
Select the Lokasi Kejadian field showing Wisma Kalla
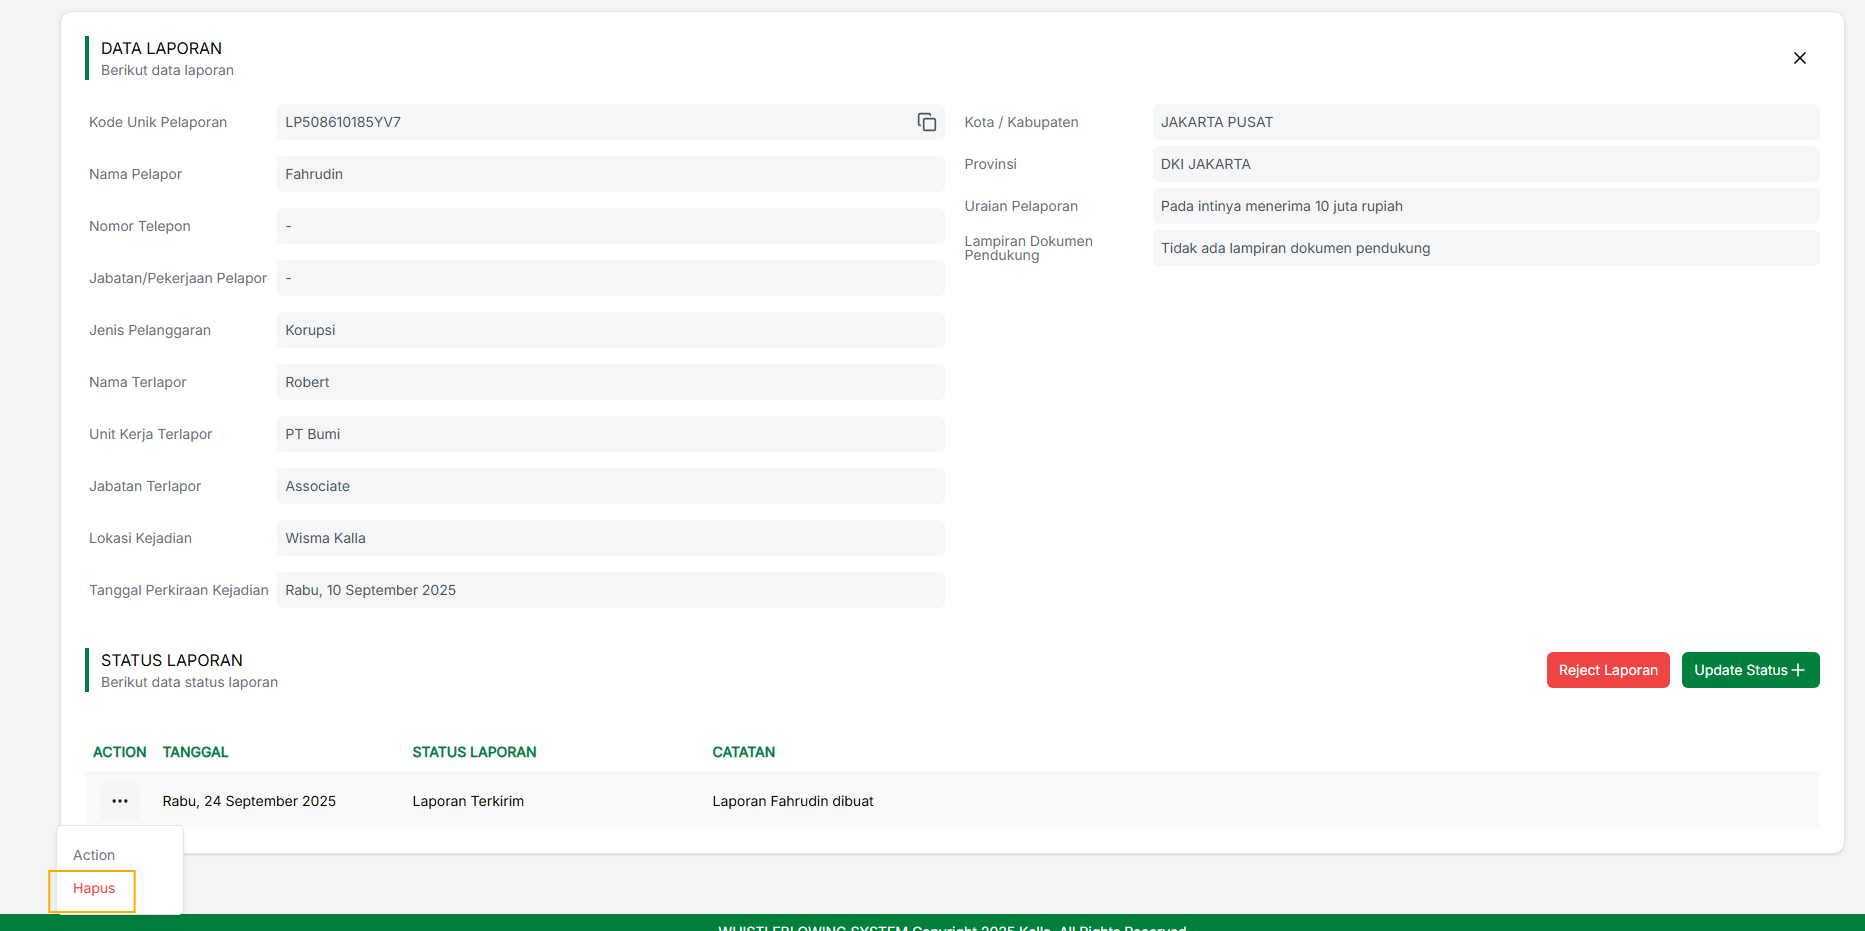point(610,538)
